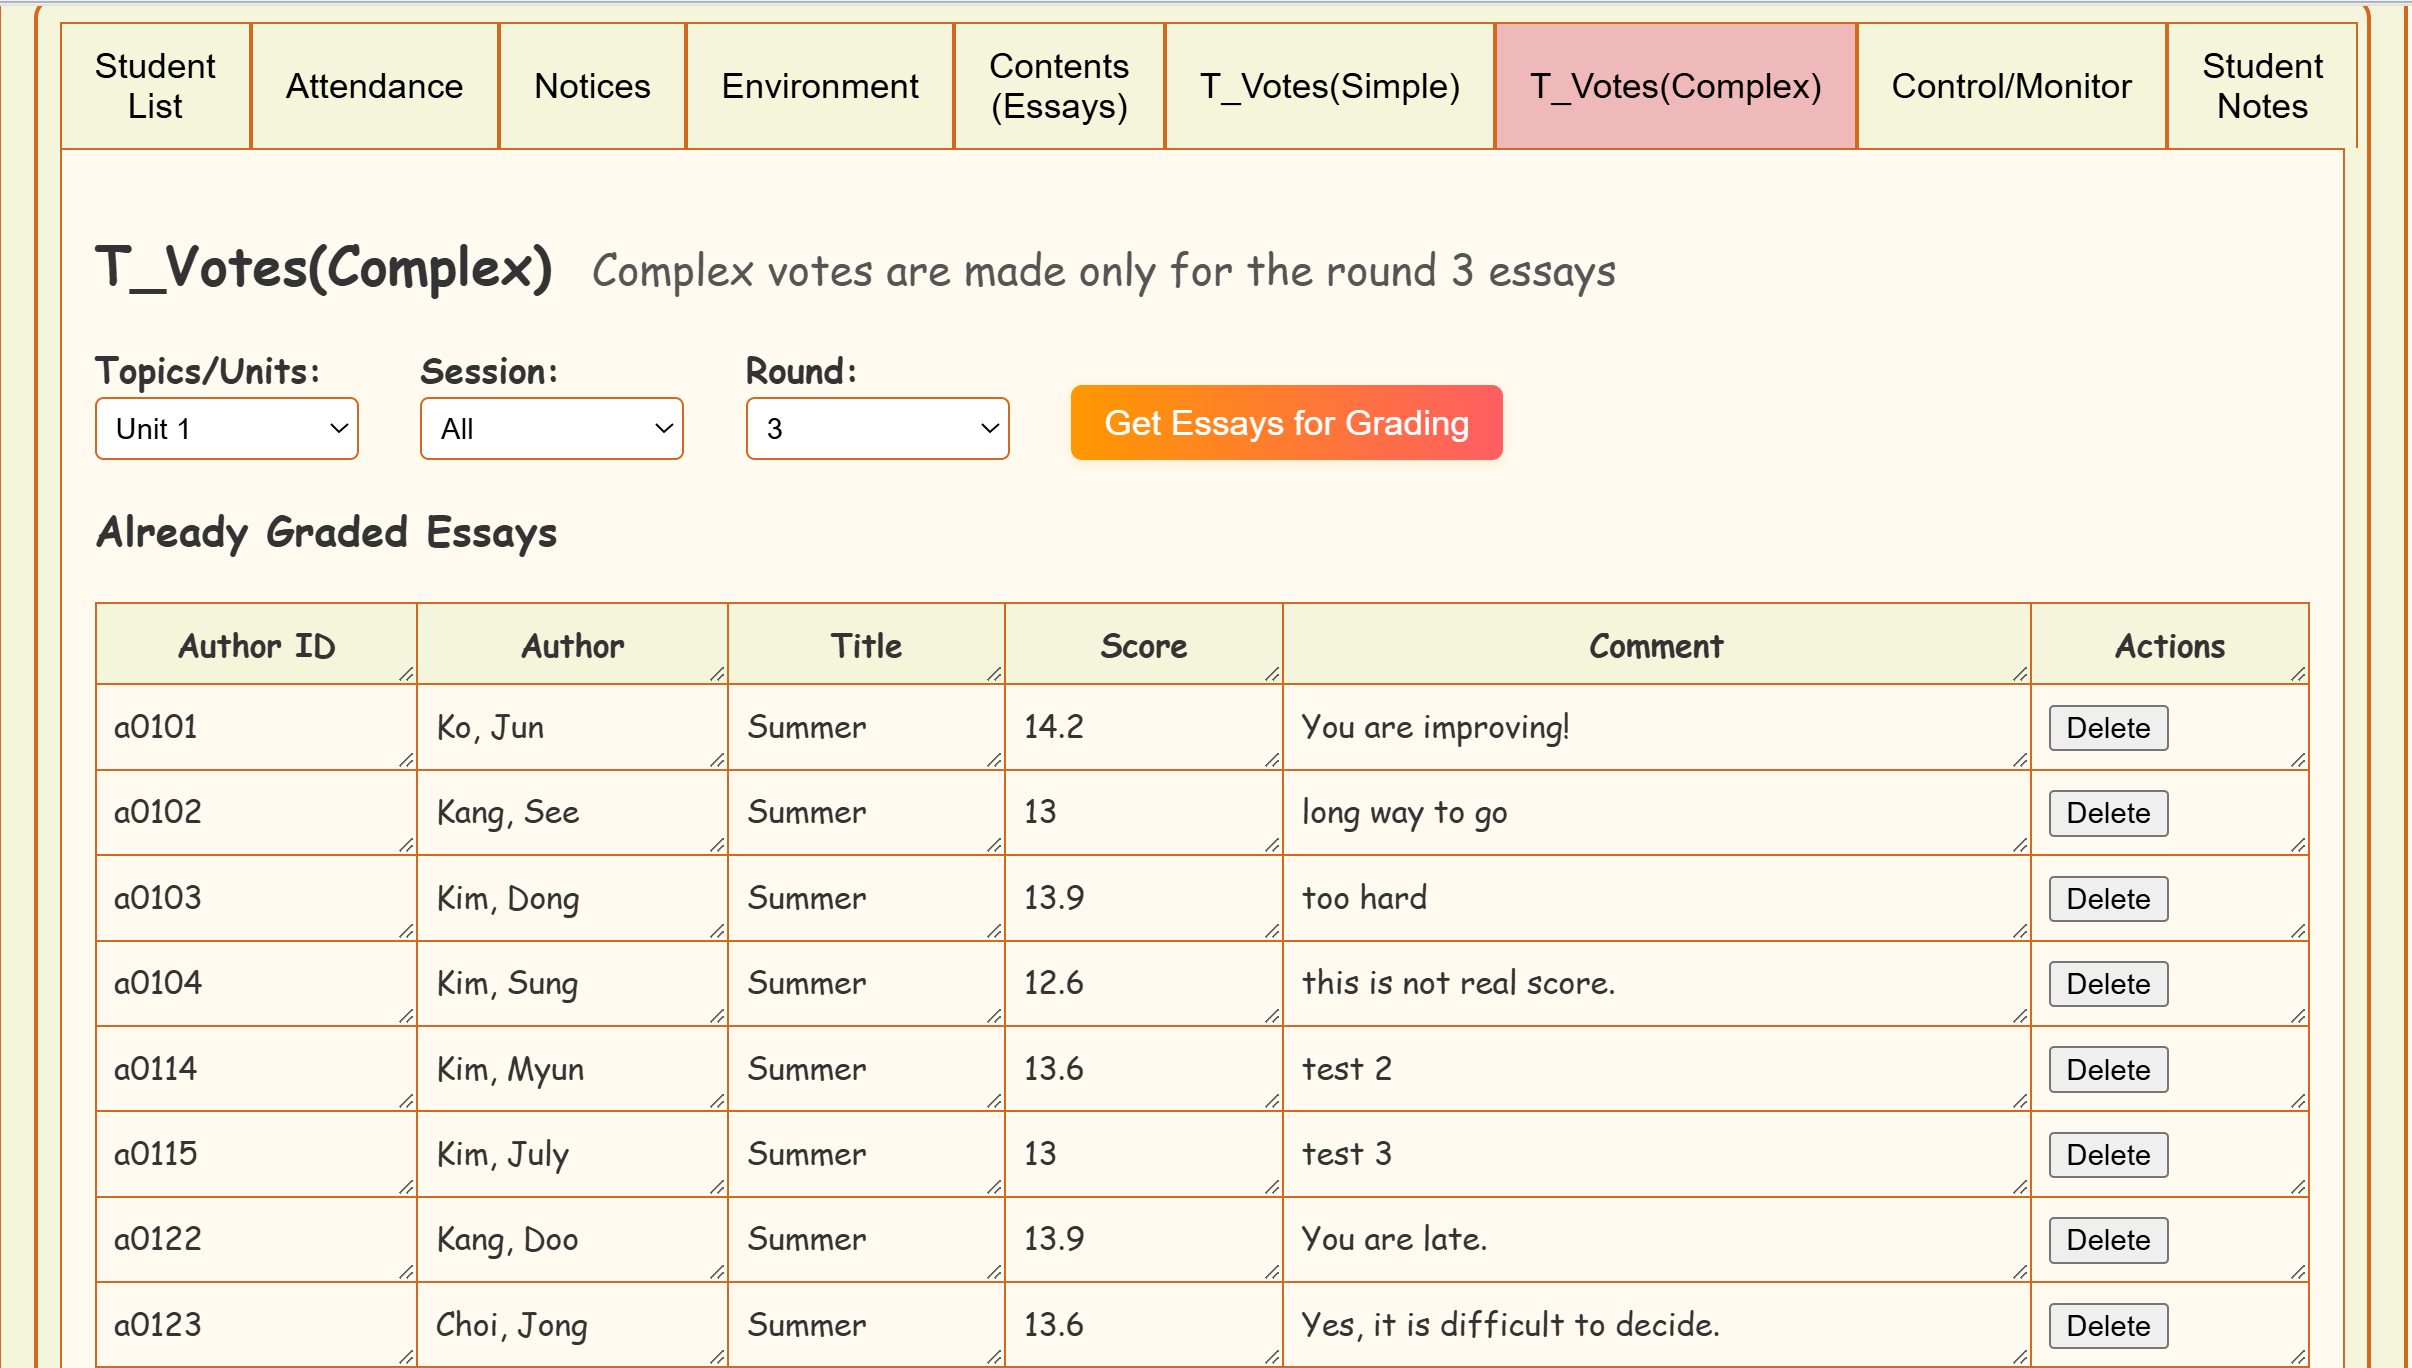Image resolution: width=2412 pixels, height=1368 pixels.
Task: Expand the Session dropdown
Action: (552, 429)
